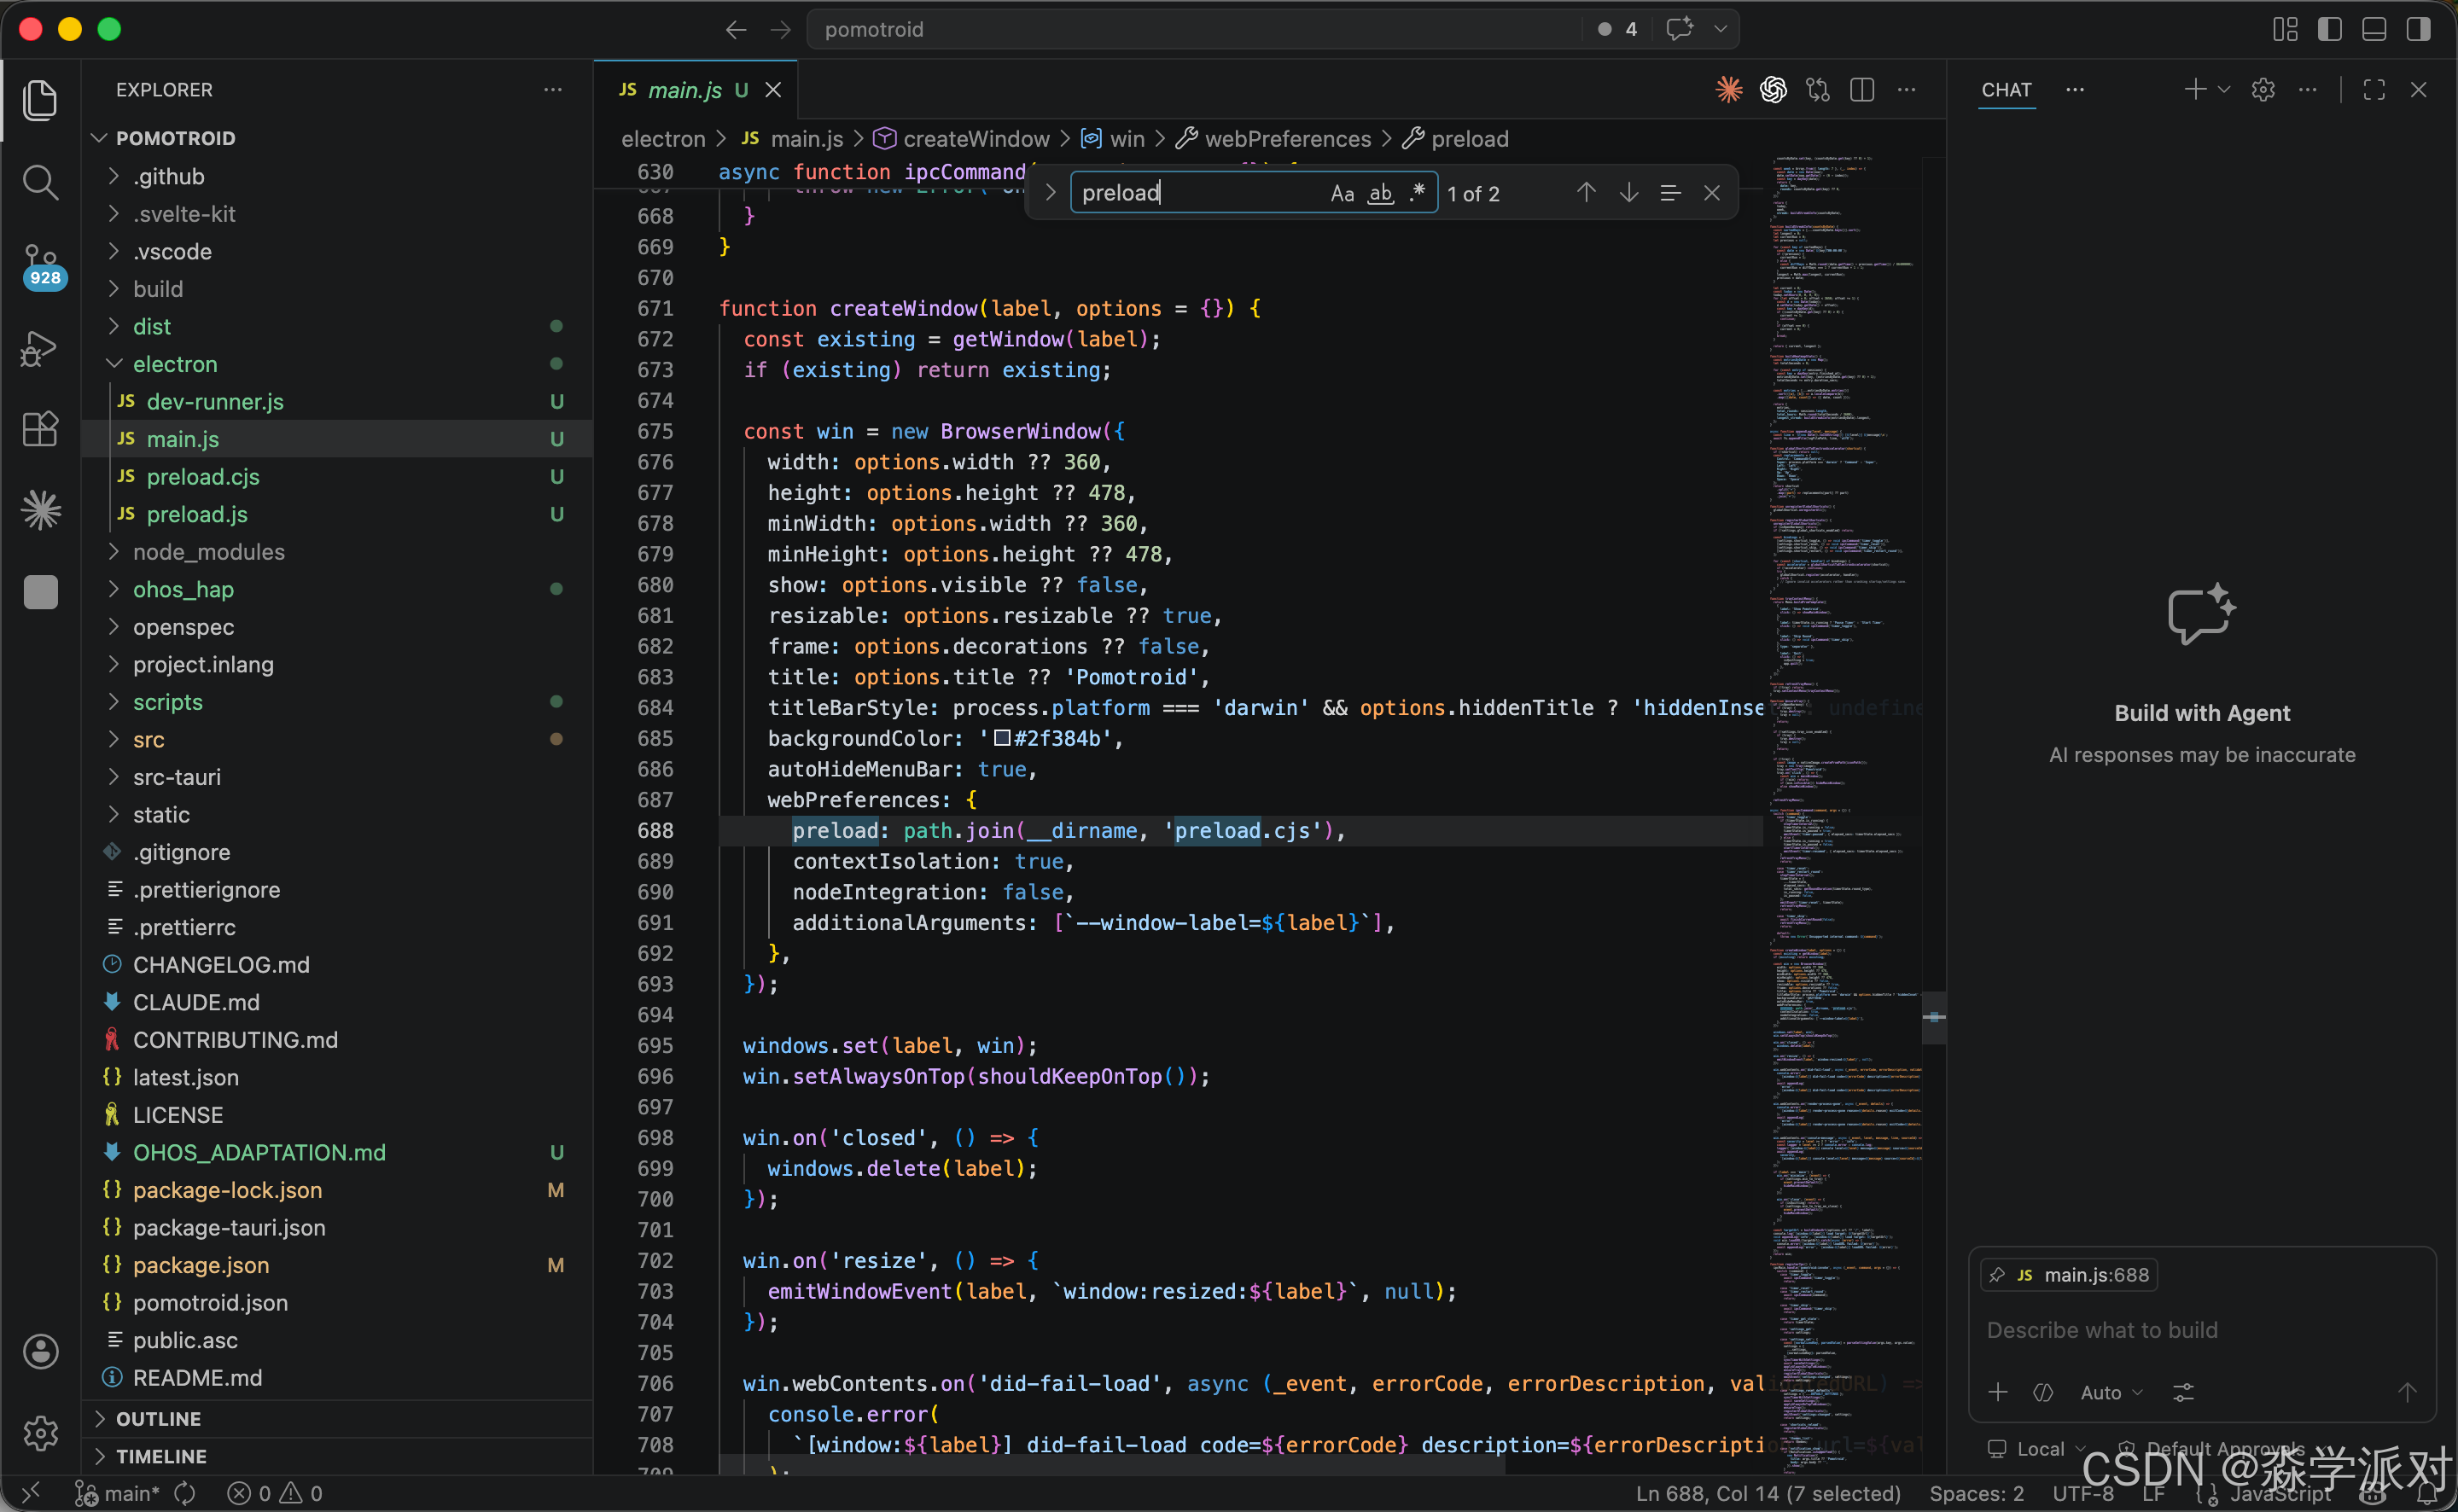The height and width of the screenshot is (1512, 2458).
Task: Toggle Match Whole Word in find widget
Action: [1380, 193]
